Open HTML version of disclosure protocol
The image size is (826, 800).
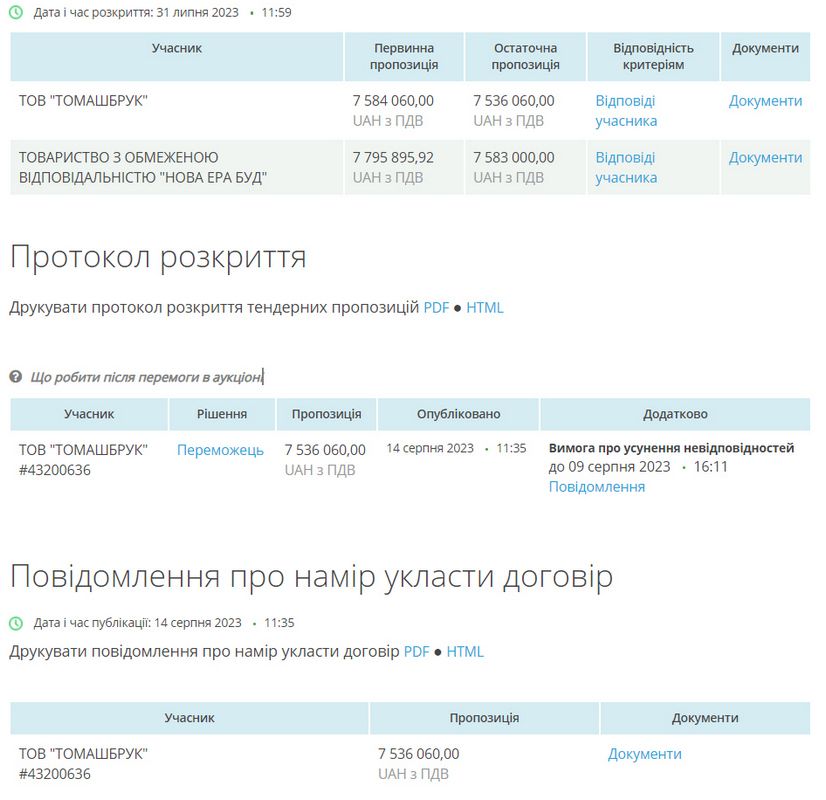(x=485, y=309)
